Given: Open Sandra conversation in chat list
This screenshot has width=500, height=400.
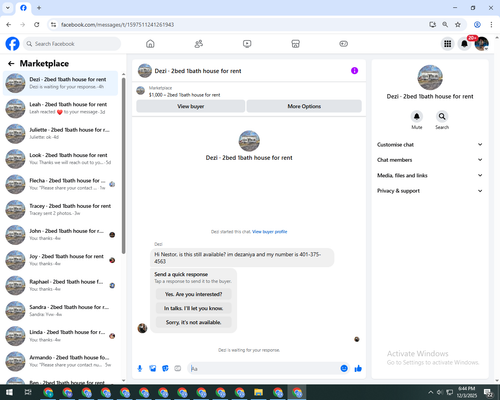Looking at the screenshot, I should (x=60, y=311).
